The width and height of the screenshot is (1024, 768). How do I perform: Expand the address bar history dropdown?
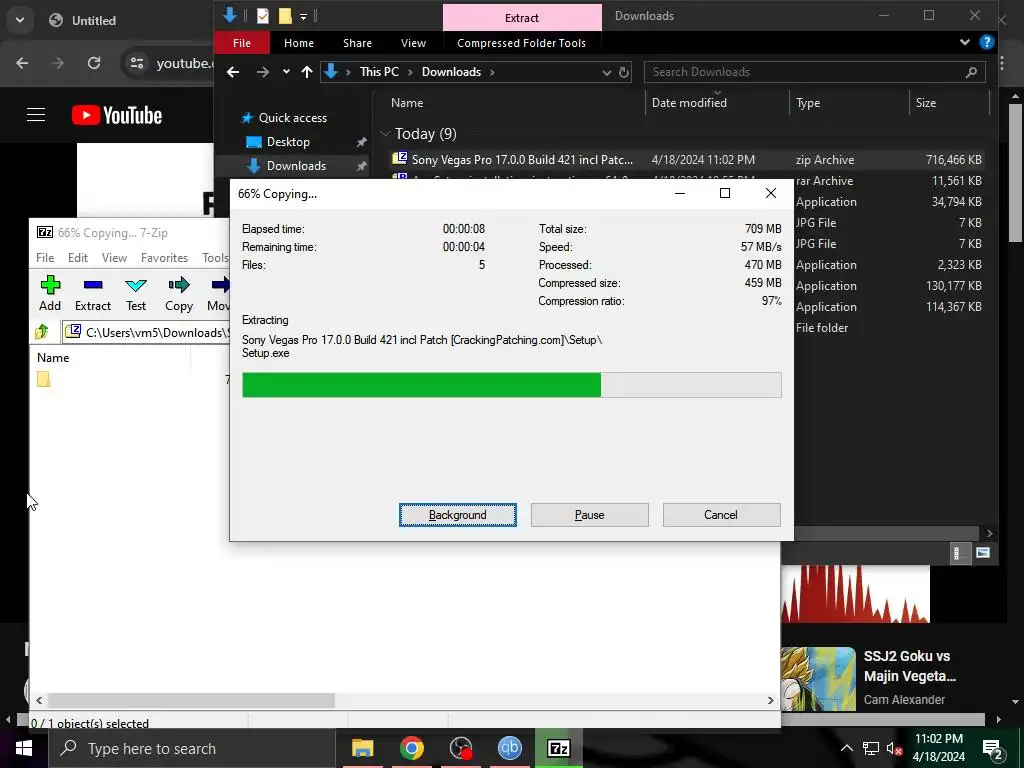click(x=606, y=72)
